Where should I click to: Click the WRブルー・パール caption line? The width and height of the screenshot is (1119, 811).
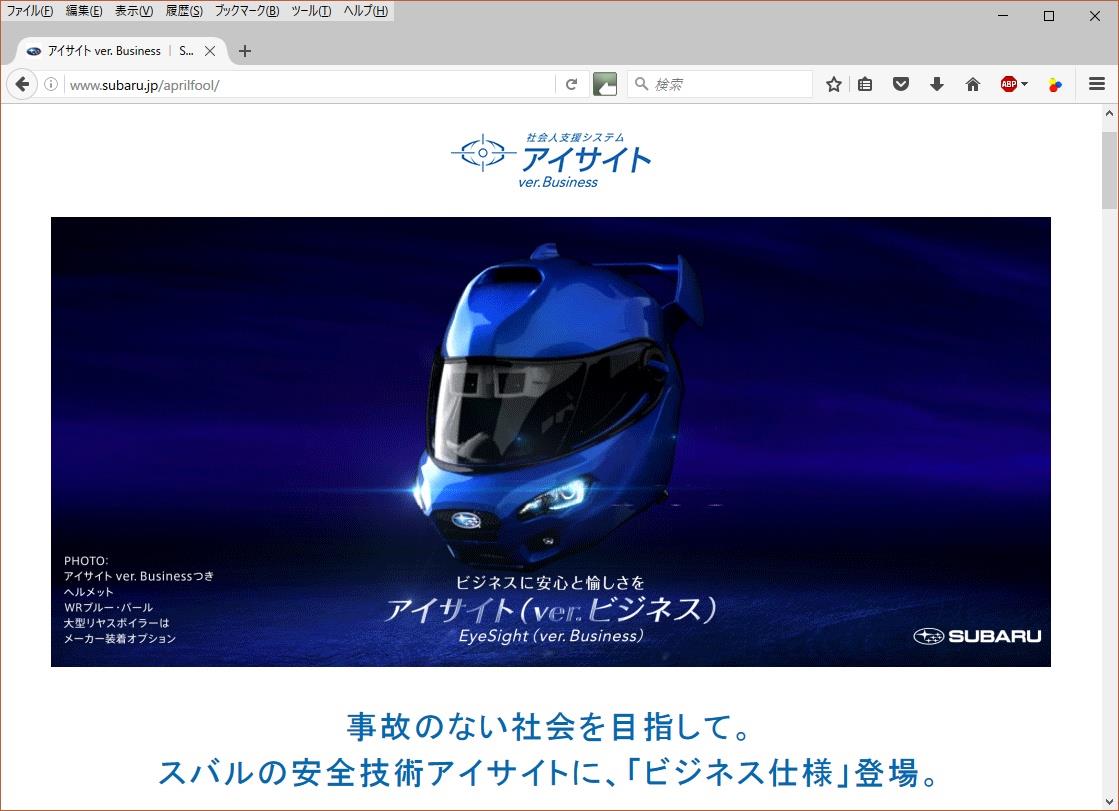click(108, 608)
